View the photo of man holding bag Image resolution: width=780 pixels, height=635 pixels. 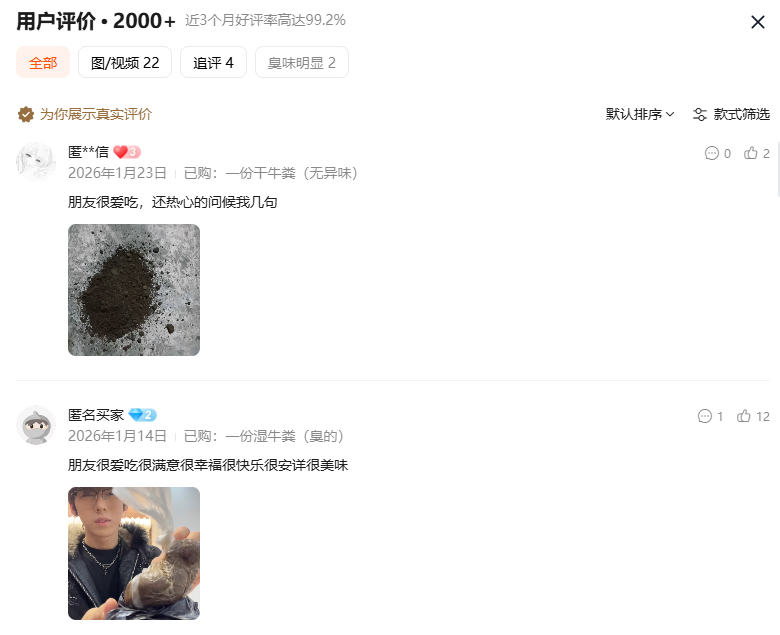coord(134,553)
